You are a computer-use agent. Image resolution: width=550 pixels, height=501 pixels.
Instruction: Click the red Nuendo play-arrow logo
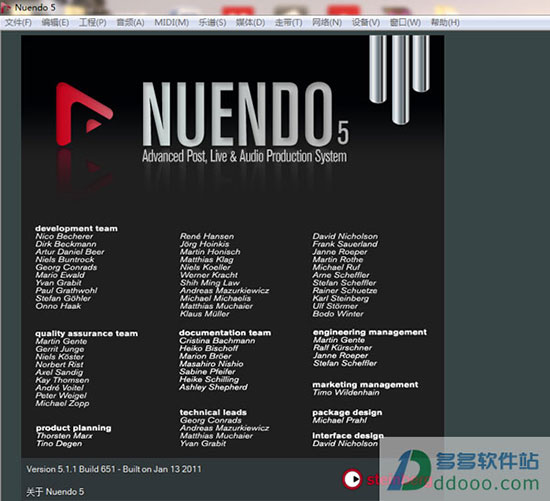tap(84, 114)
